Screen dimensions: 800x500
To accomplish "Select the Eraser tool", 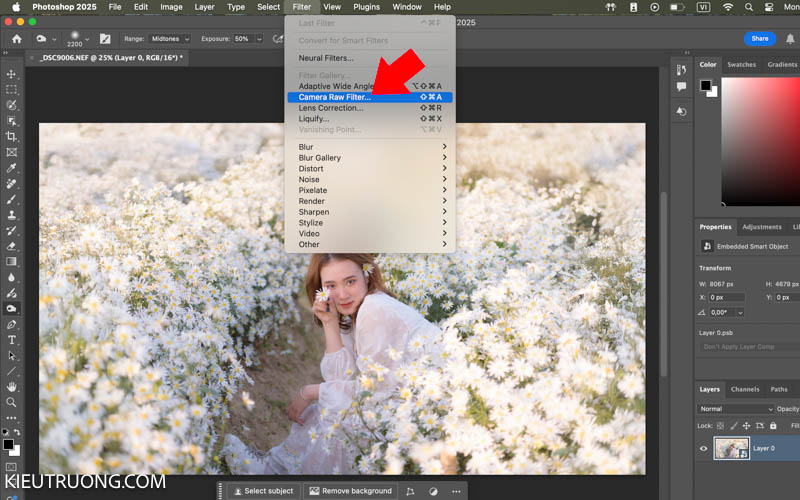I will (11, 246).
